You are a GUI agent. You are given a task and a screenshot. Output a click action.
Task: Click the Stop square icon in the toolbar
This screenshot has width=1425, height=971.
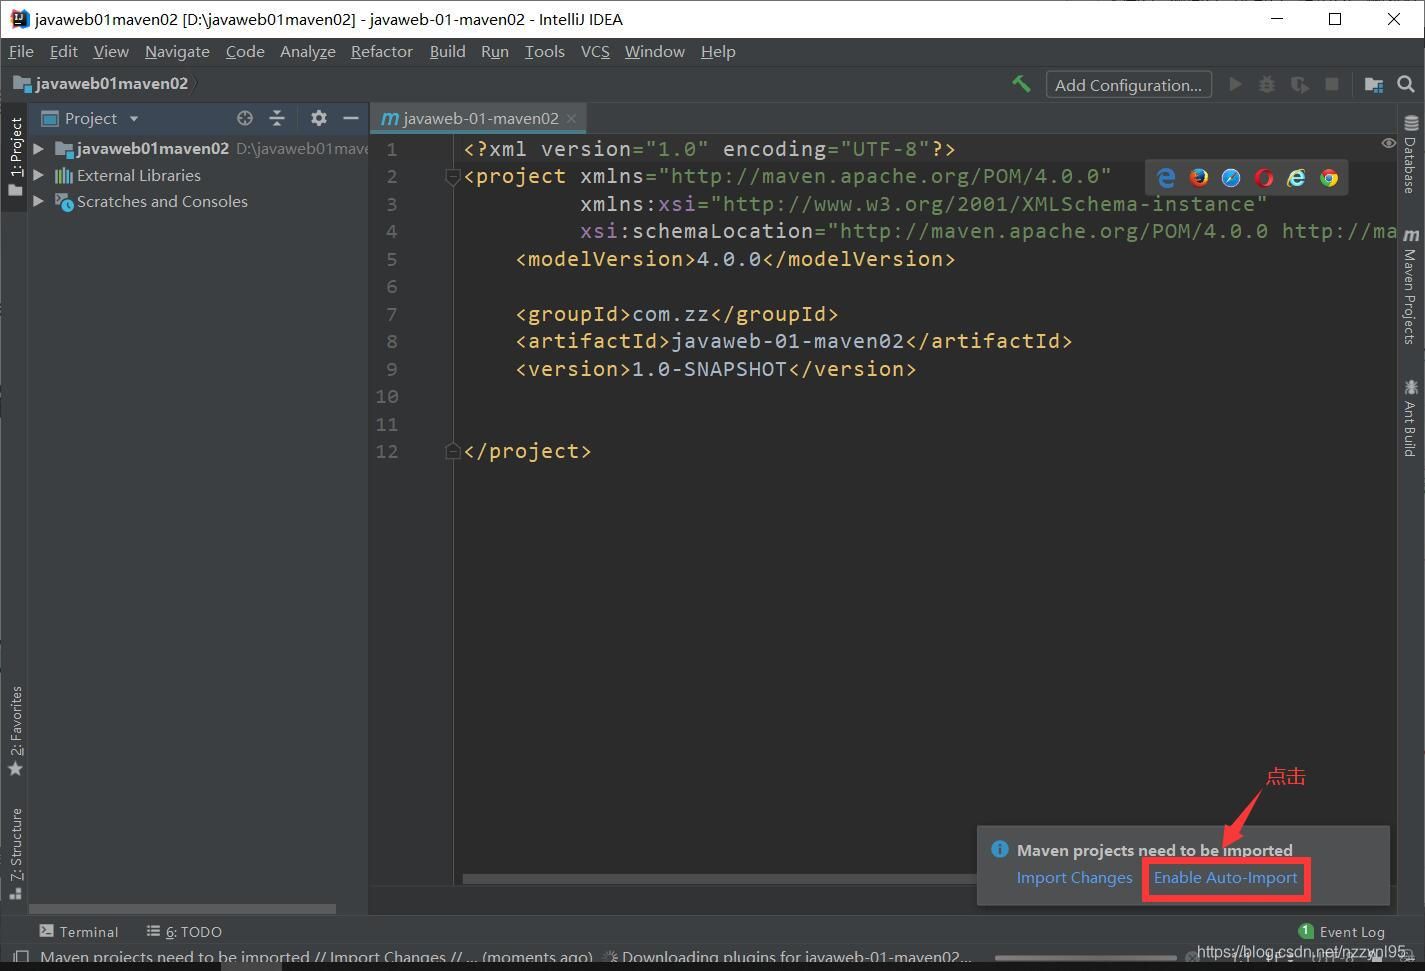click(1331, 85)
